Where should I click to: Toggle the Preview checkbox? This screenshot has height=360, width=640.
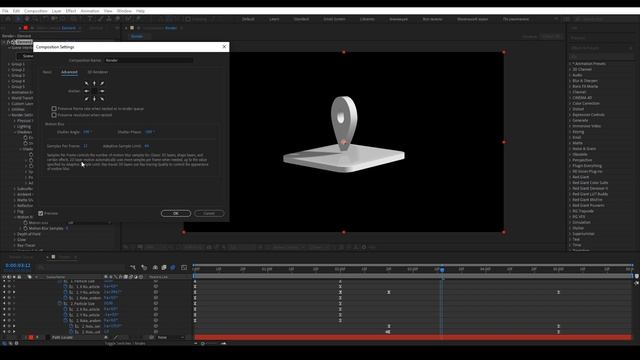[x=40, y=213]
